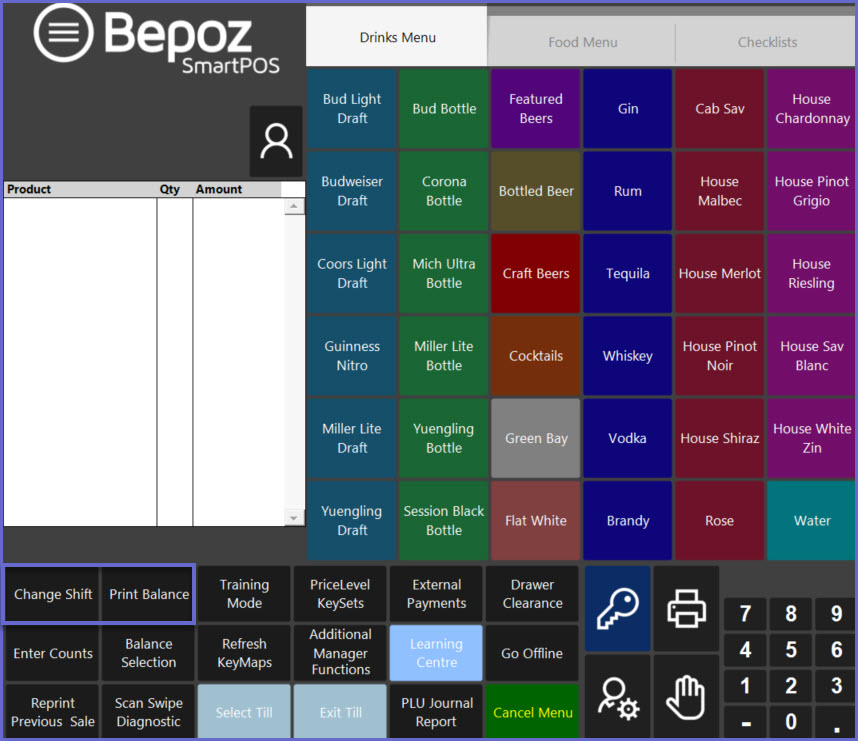Select Guinness Nitro
Image resolution: width=858 pixels, height=741 pixels.
352,356
